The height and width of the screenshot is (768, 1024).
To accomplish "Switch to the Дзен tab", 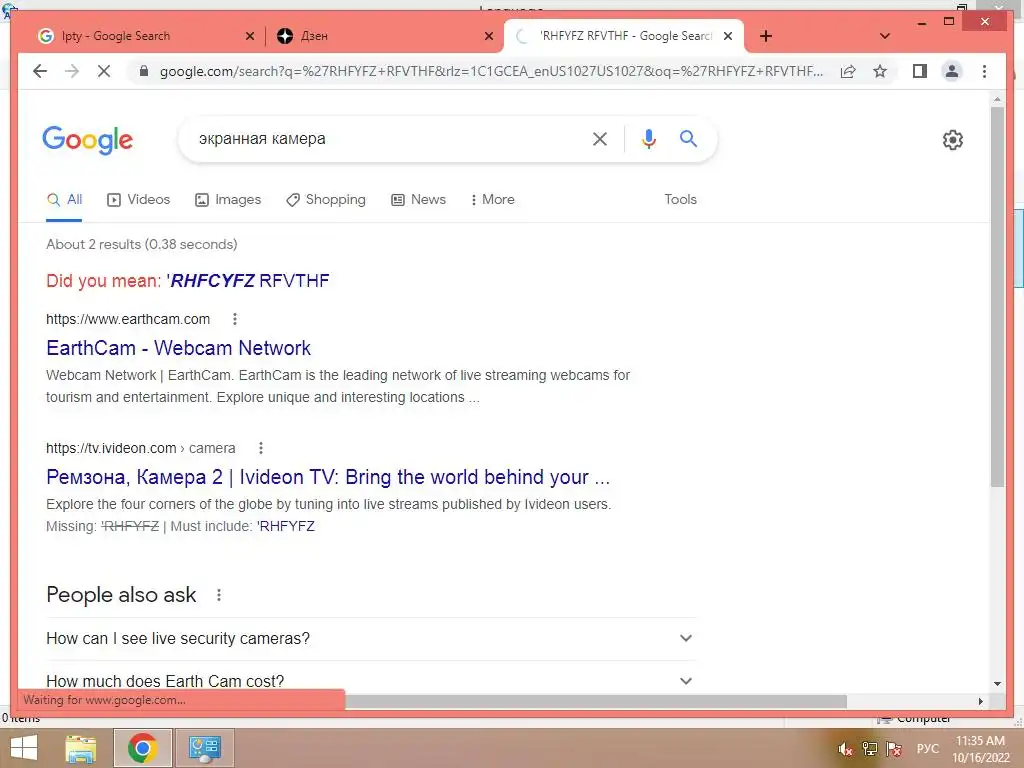I will tap(384, 36).
